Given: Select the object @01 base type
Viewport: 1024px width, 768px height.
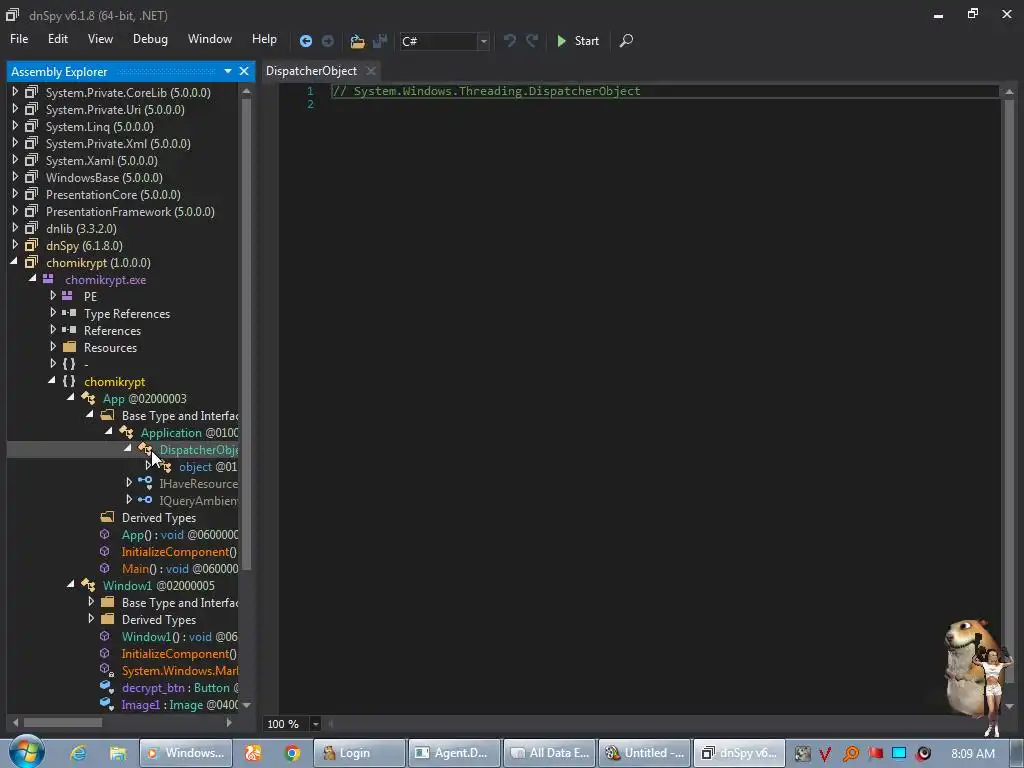Looking at the screenshot, I should pos(208,467).
